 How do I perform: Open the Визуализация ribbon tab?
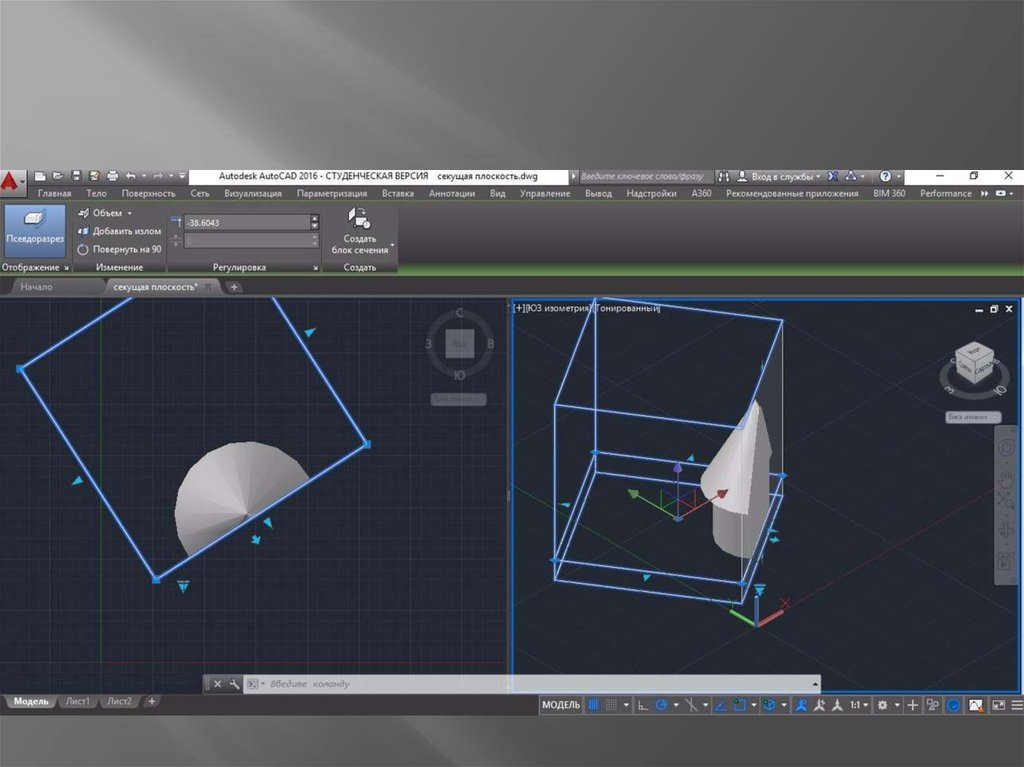(x=253, y=193)
